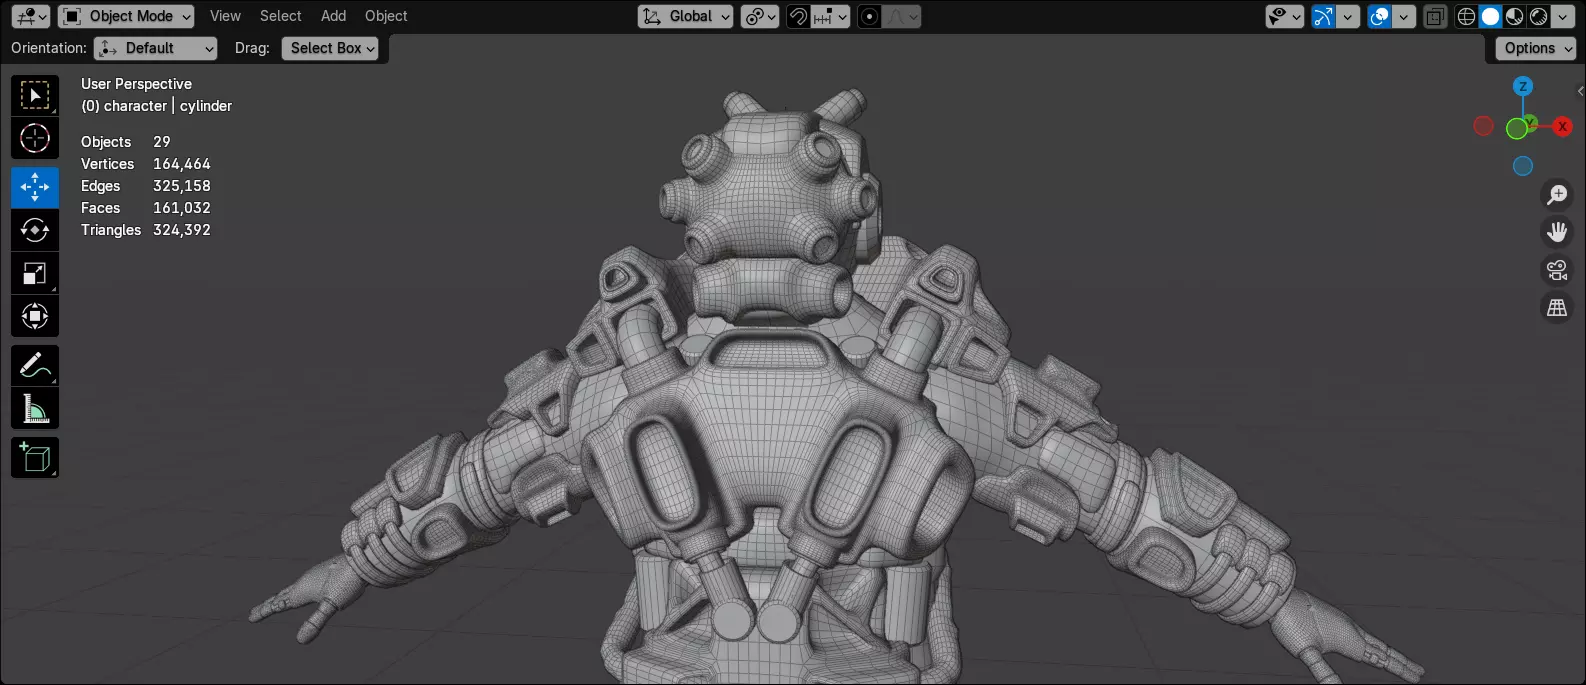
Task: Select the Move tool
Action: [x=35, y=187]
